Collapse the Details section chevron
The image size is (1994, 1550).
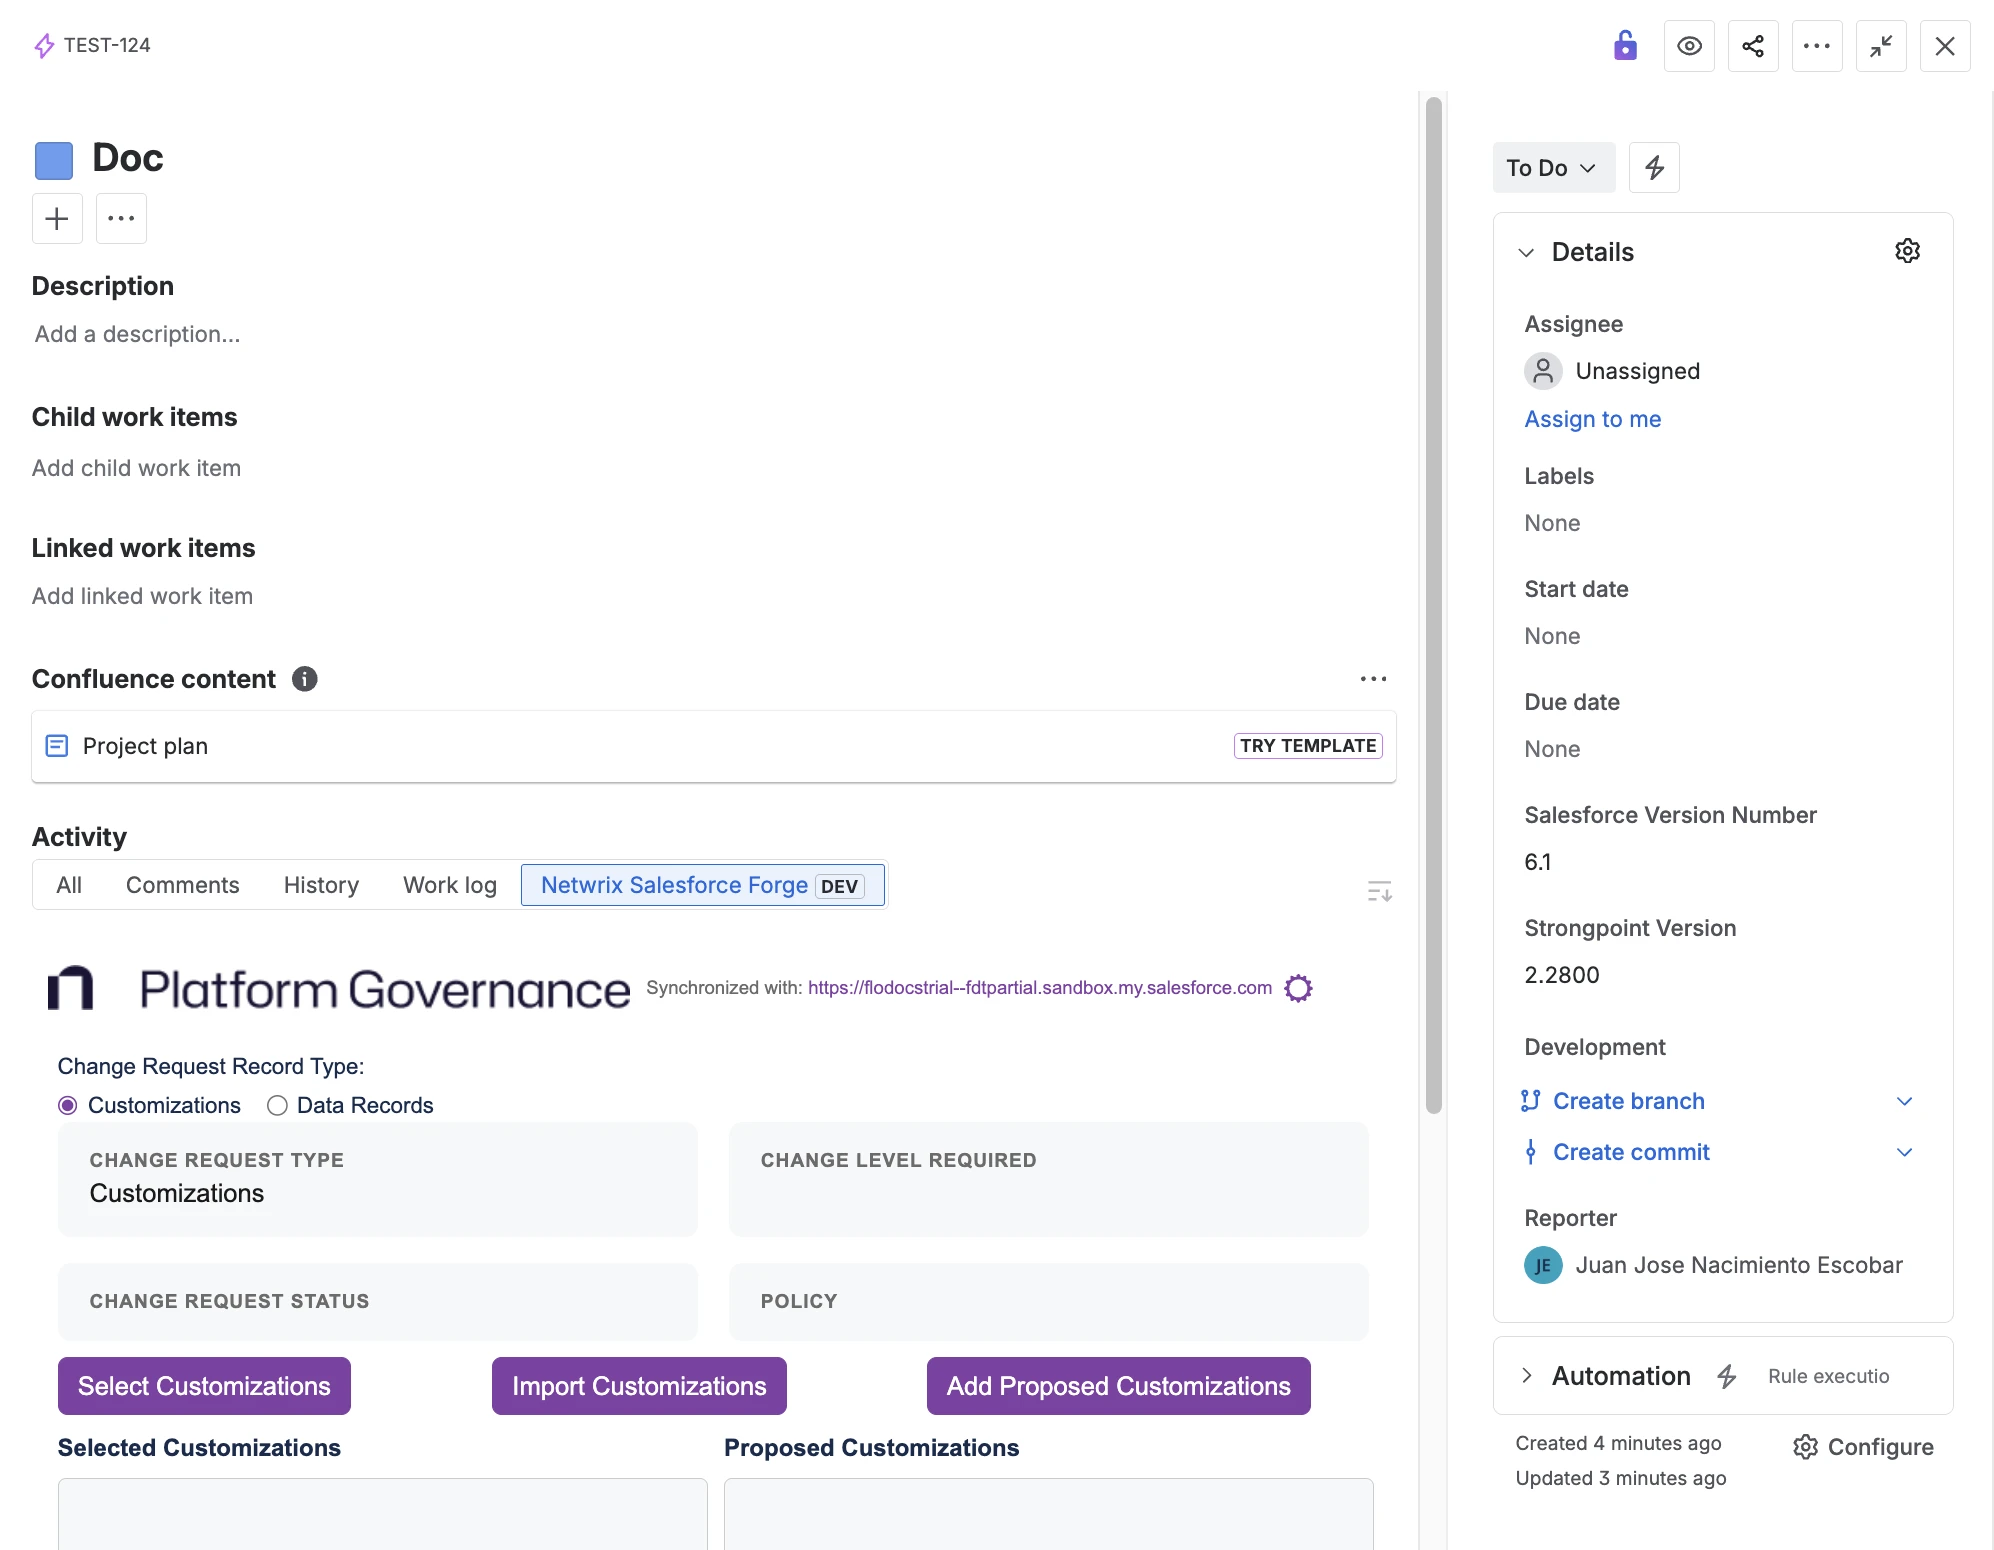pos(1526,252)
